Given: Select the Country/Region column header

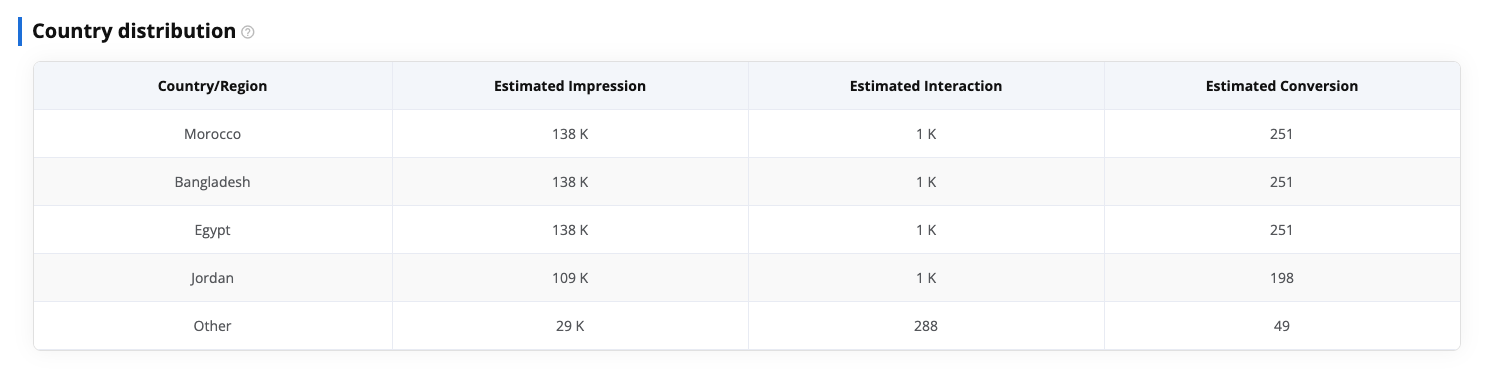Looking at the screenshot, I should (x=213, y=86).
